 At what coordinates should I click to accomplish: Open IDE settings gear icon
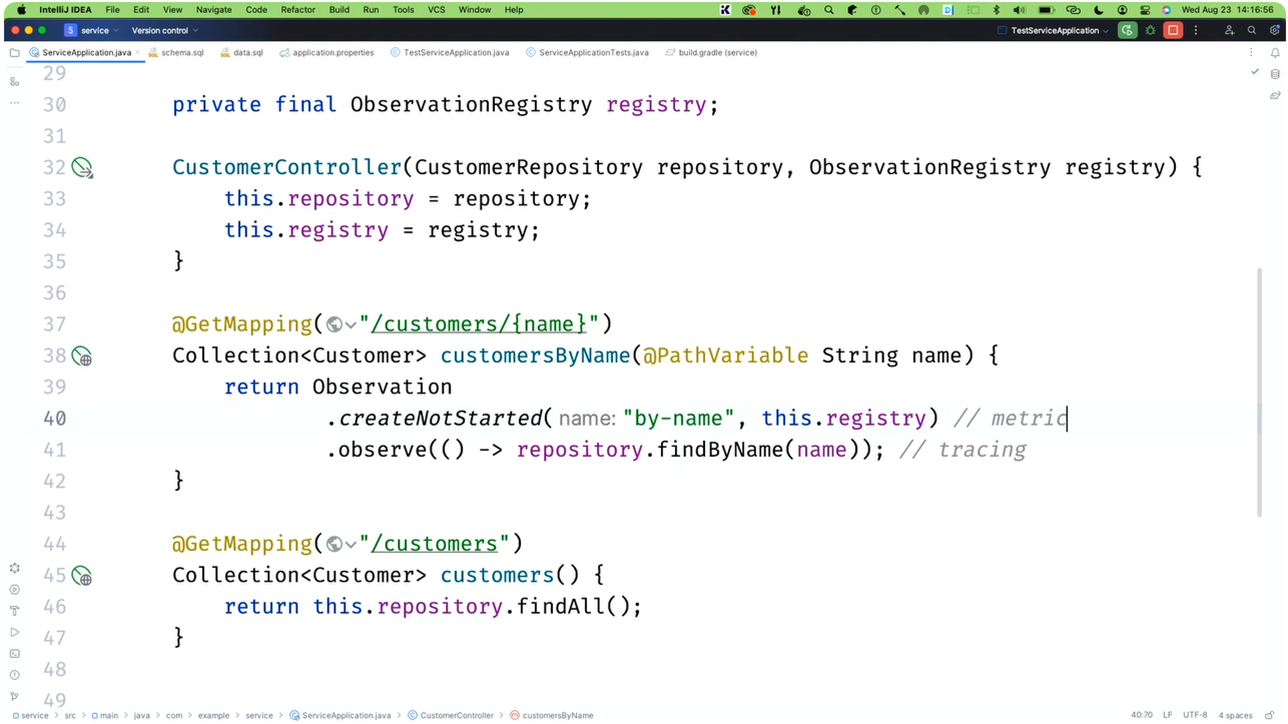point(1274,31)
